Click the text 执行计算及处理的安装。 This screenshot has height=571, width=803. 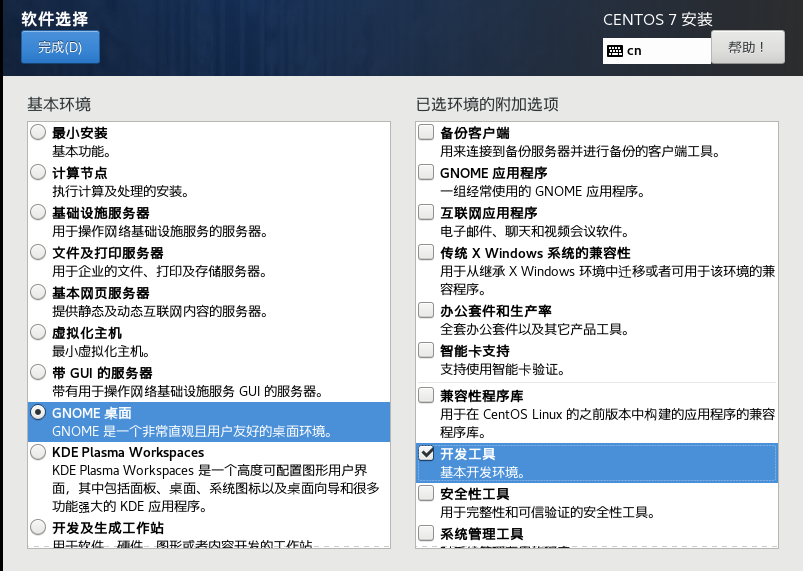tap(121, 192)
